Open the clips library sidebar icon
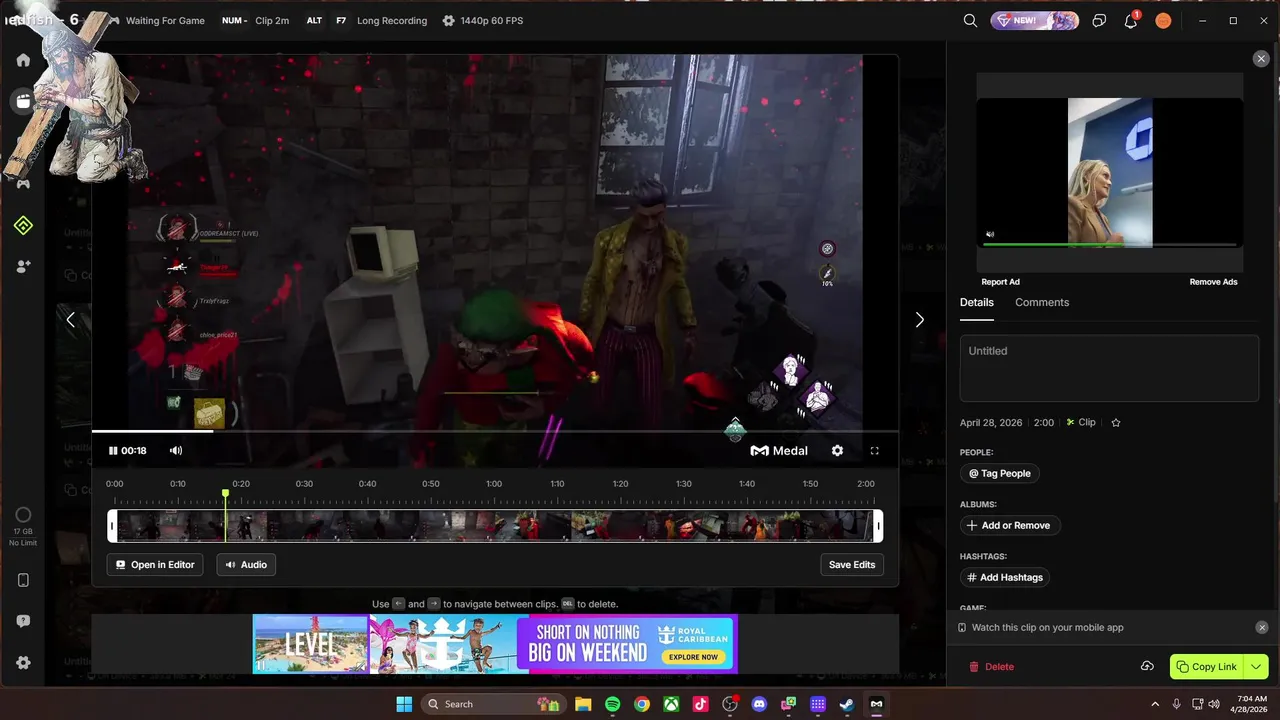The image size is (1280, 720). [x=22, y=101]
